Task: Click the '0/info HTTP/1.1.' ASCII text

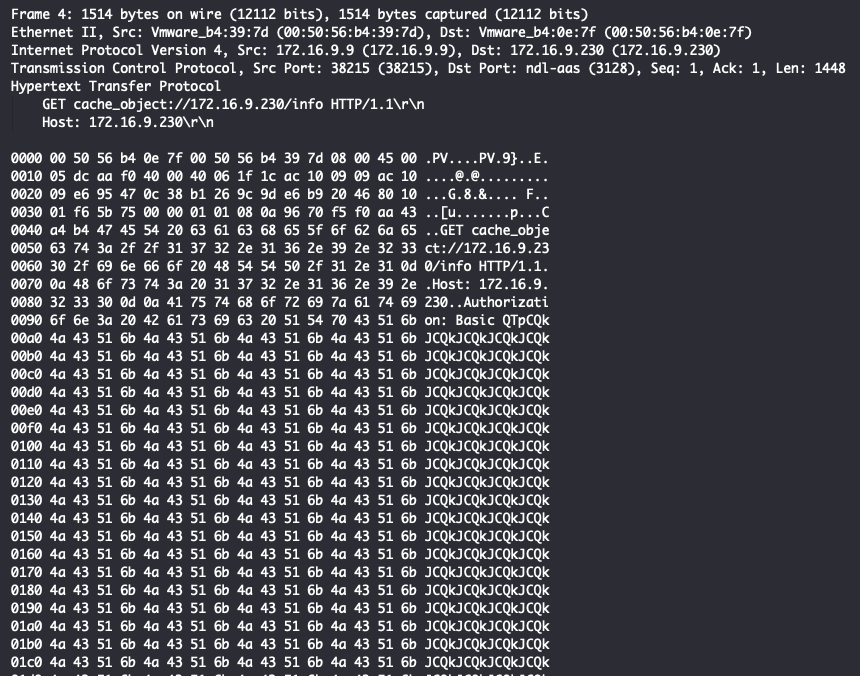Action: tap(487, 266)
